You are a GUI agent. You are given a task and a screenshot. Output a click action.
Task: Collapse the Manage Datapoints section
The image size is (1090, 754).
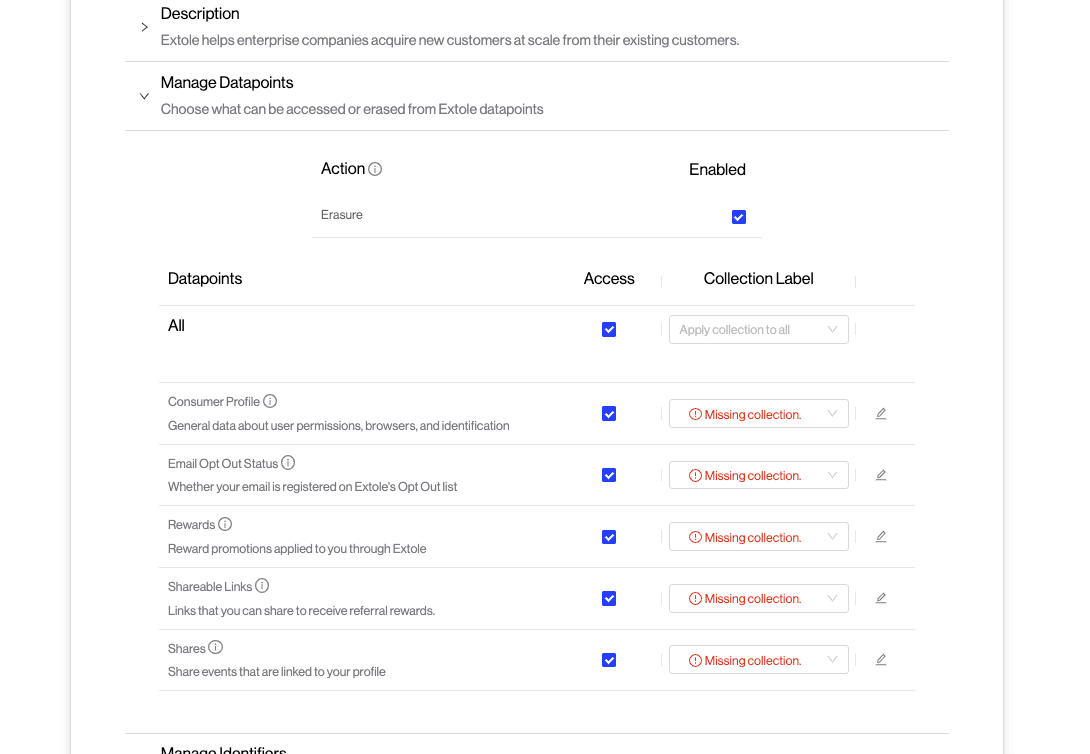click(x=144, y=96)
